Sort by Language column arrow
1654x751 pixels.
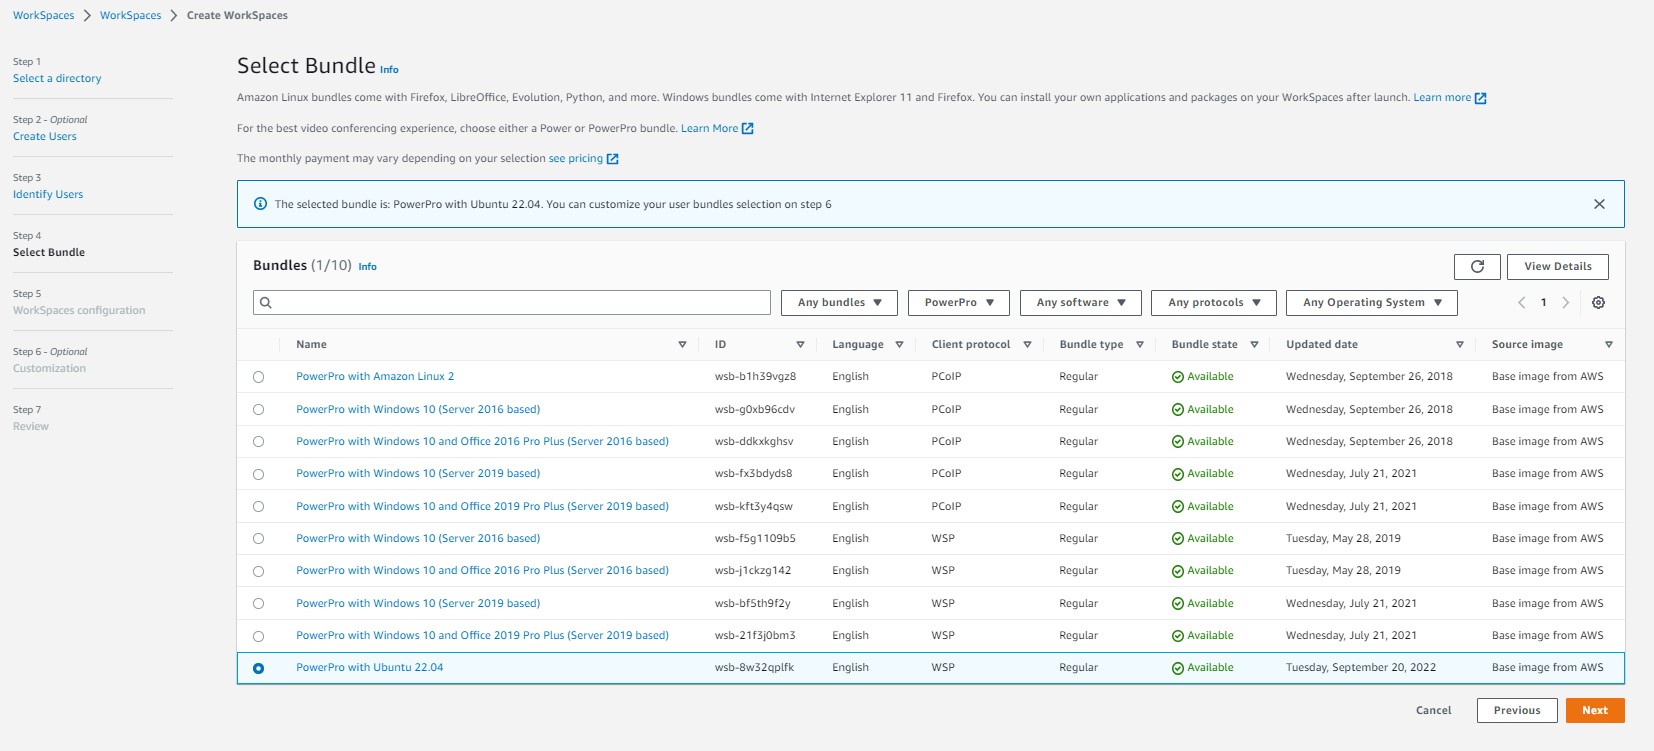click(x=899, y=344)
